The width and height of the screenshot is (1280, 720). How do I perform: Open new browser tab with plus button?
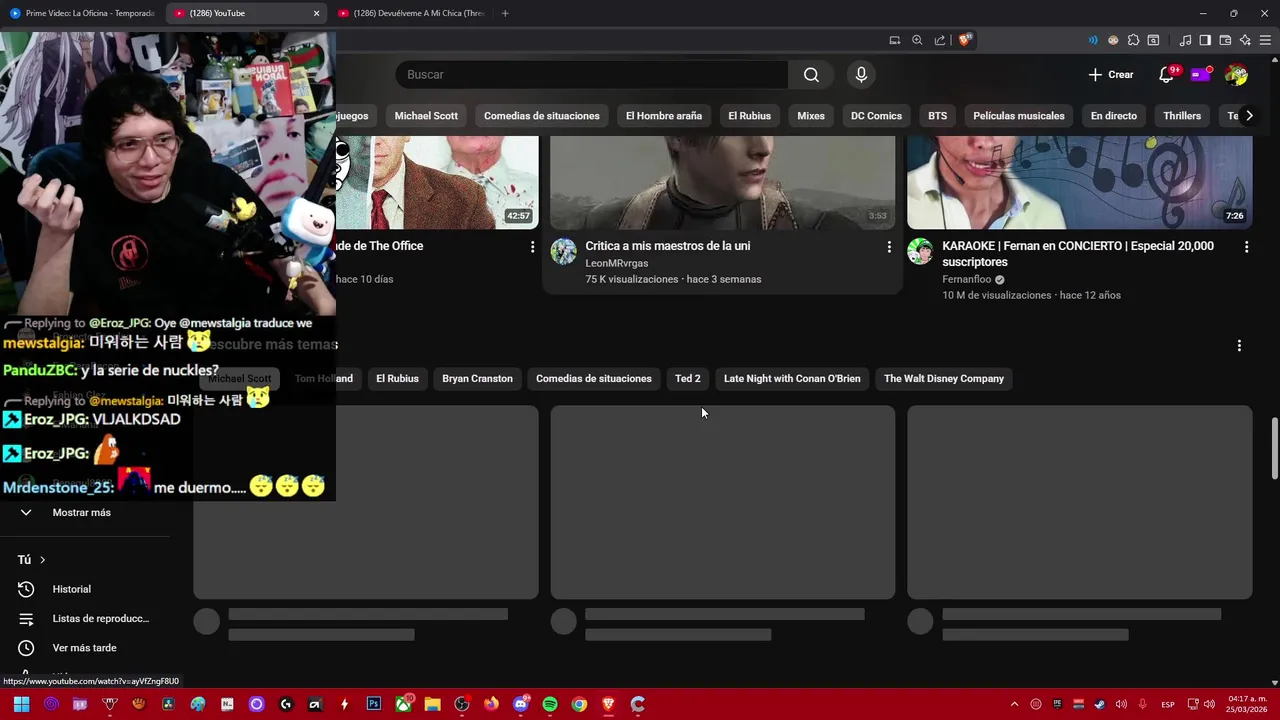pyautogui.click(x=505, y=13)
